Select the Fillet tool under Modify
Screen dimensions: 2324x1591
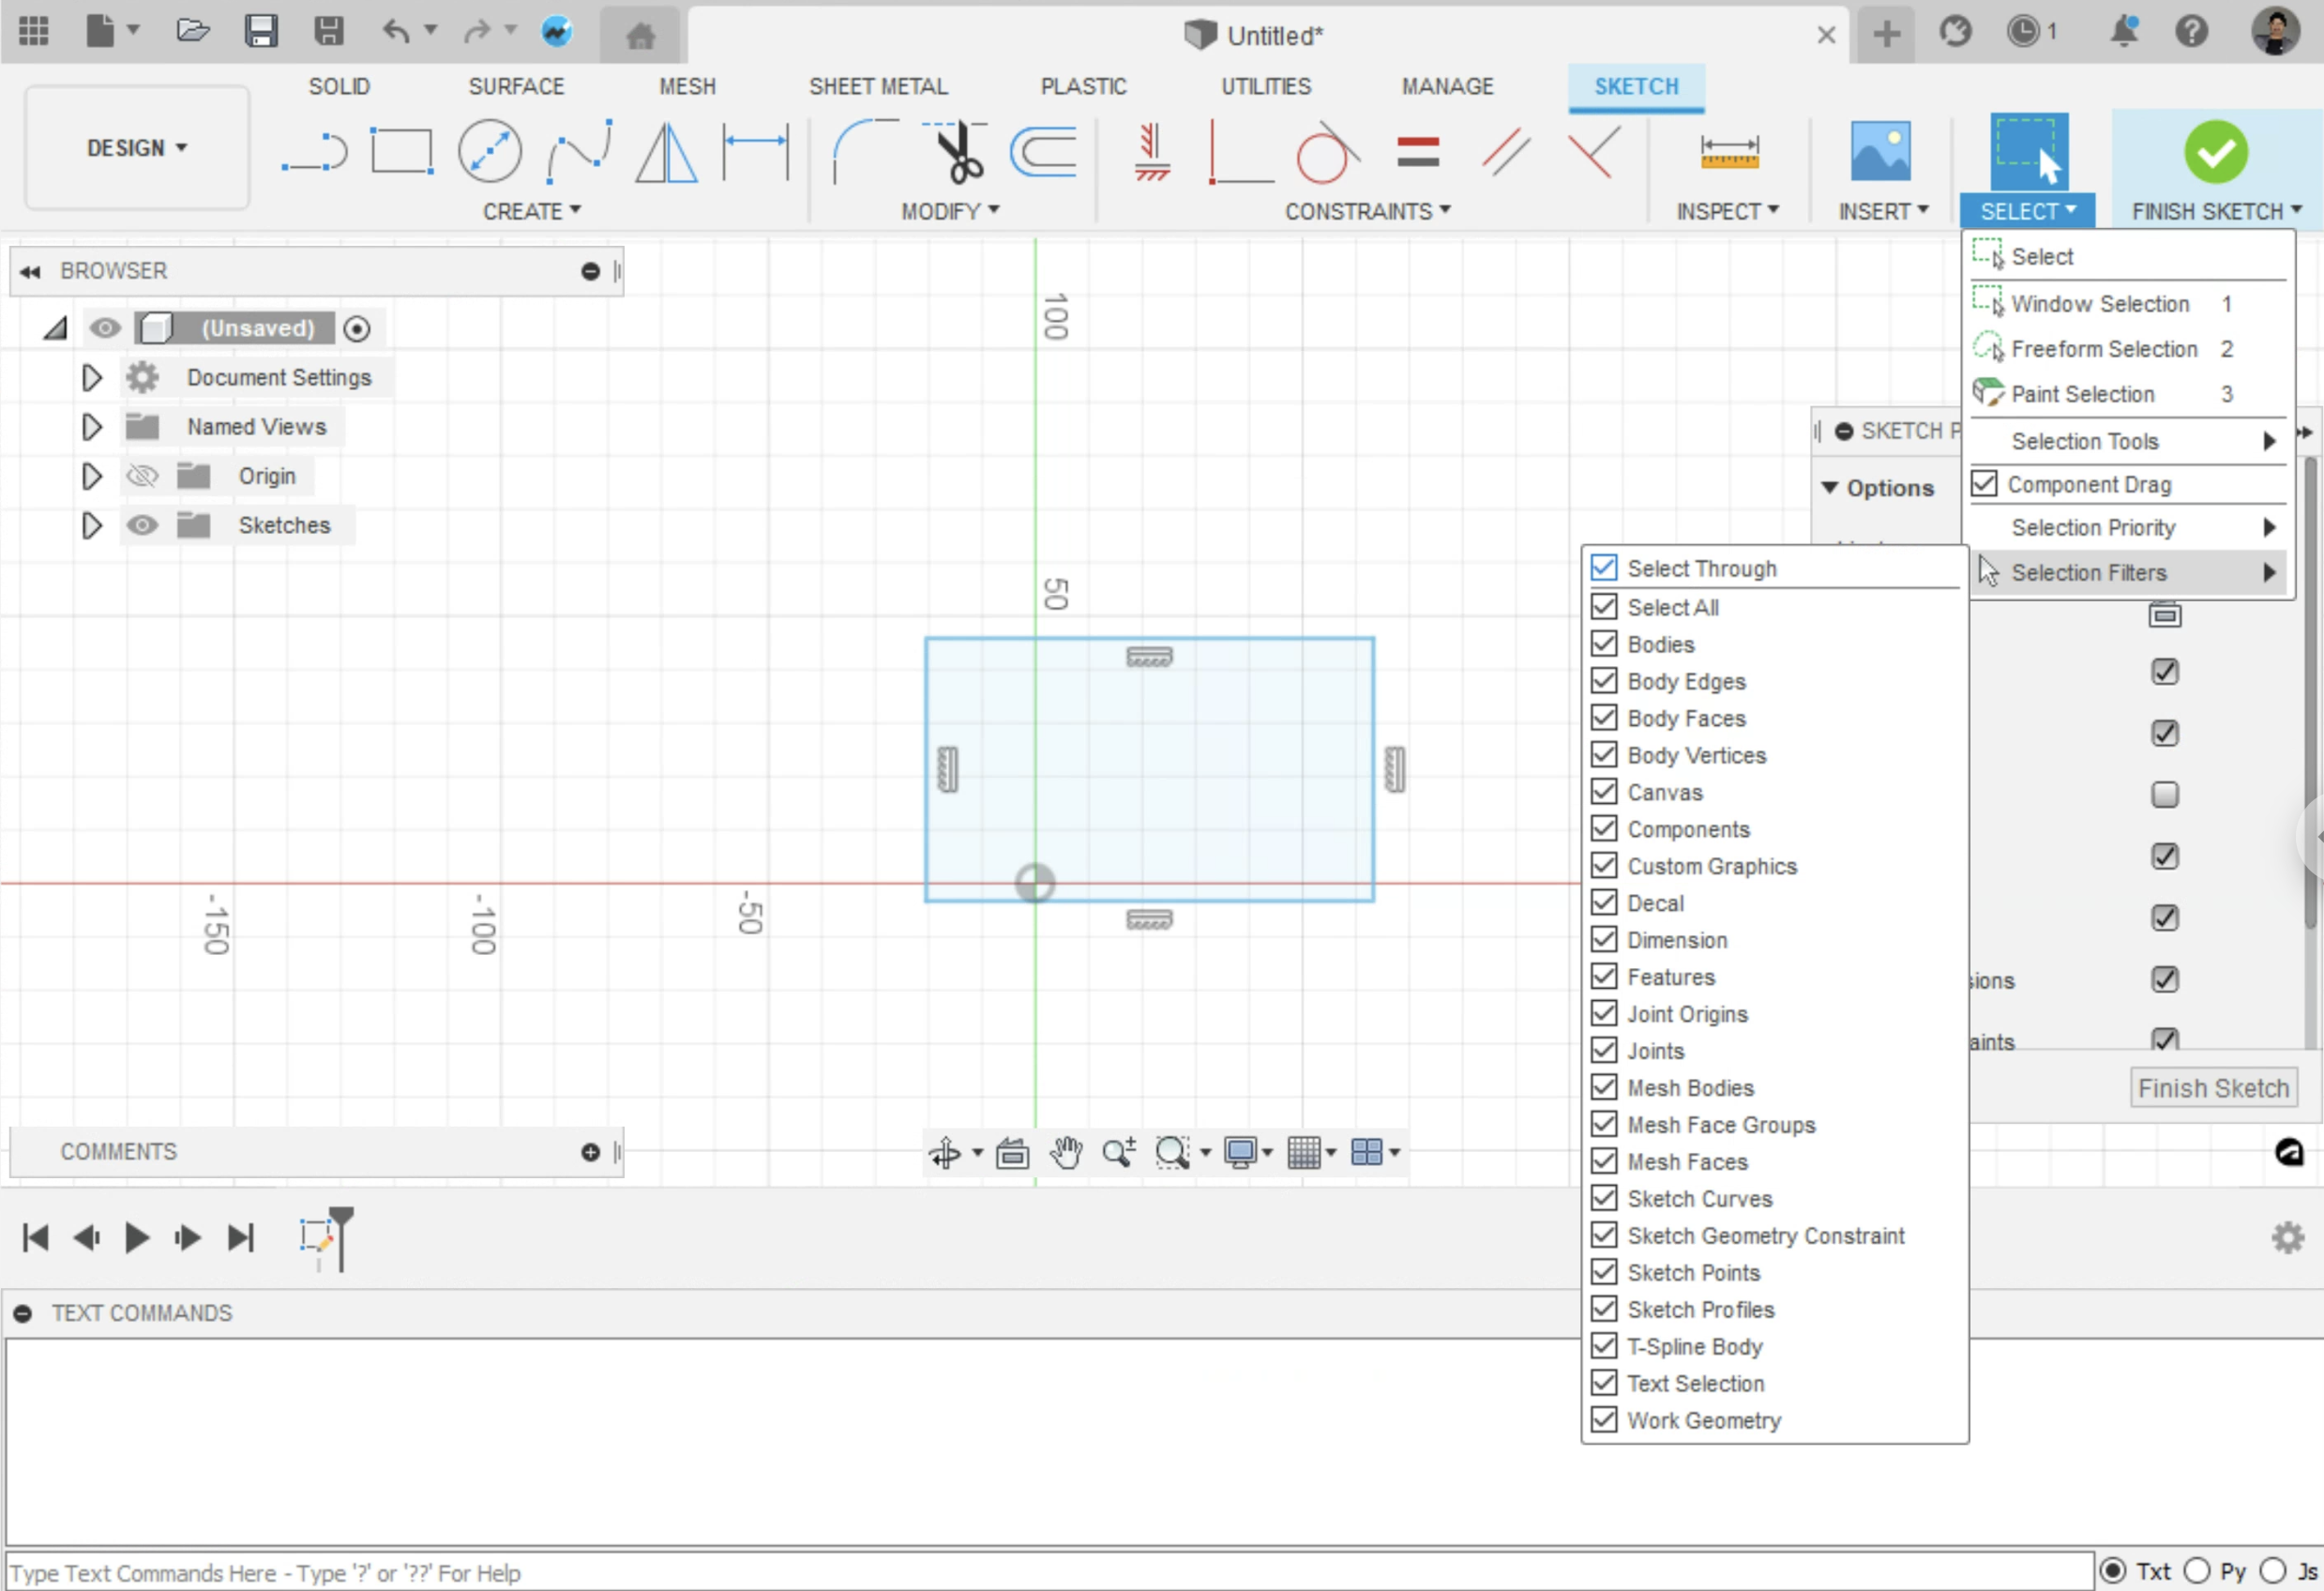(x=862, y=152)
